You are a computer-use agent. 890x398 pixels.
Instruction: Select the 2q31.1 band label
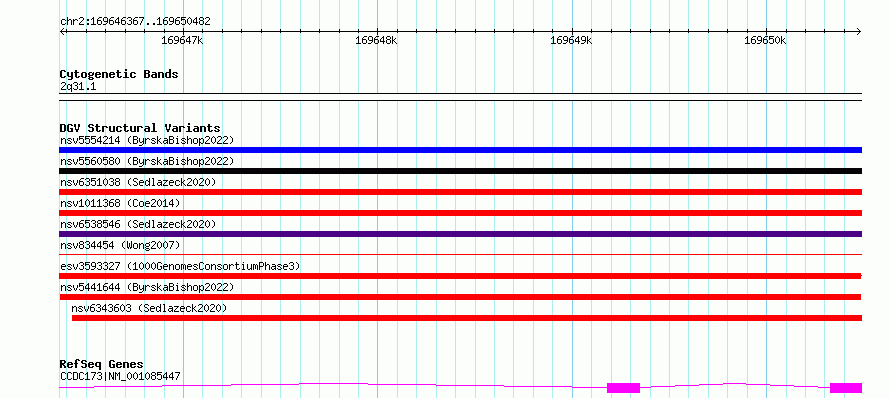78,86
